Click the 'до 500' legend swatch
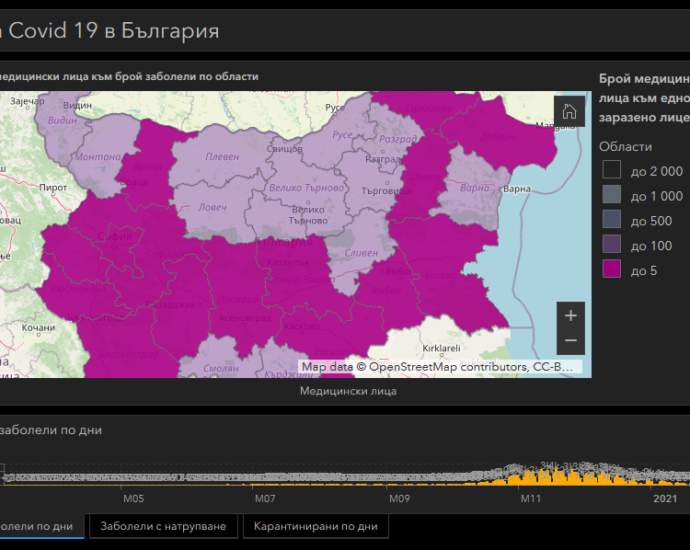 [x=612, y=219]
